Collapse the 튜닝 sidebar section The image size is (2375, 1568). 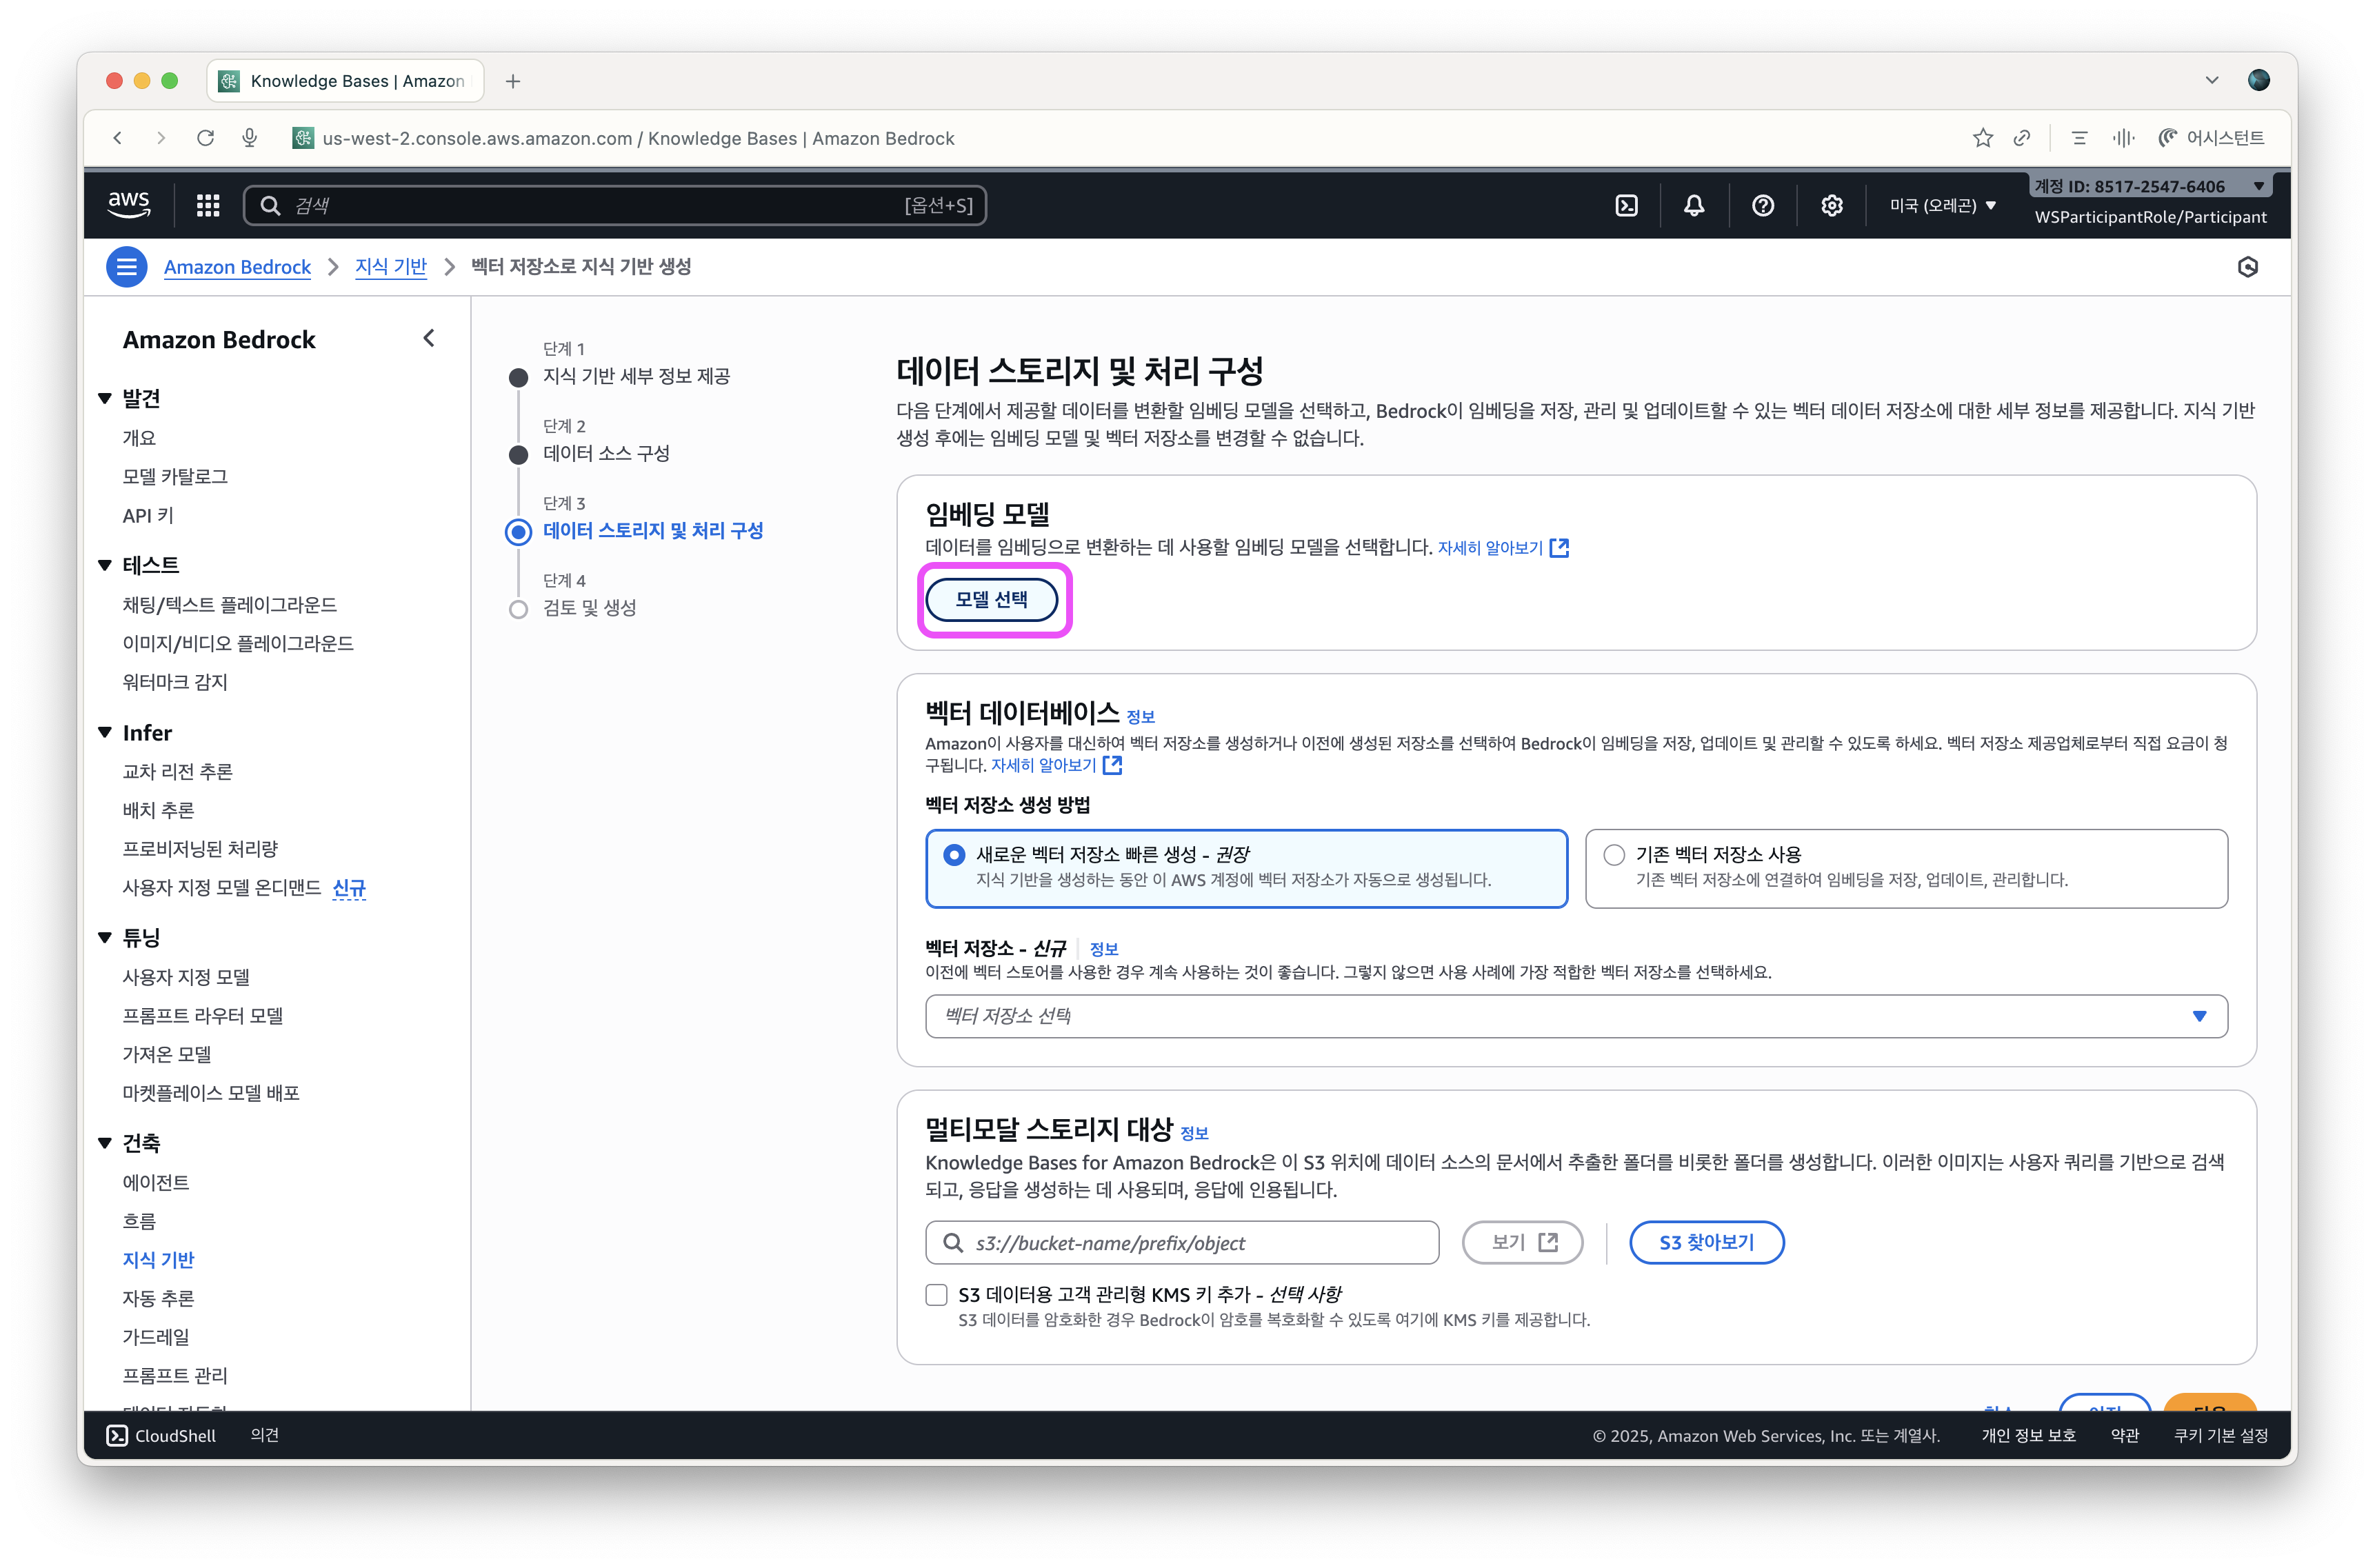click(x=105, y=937)
